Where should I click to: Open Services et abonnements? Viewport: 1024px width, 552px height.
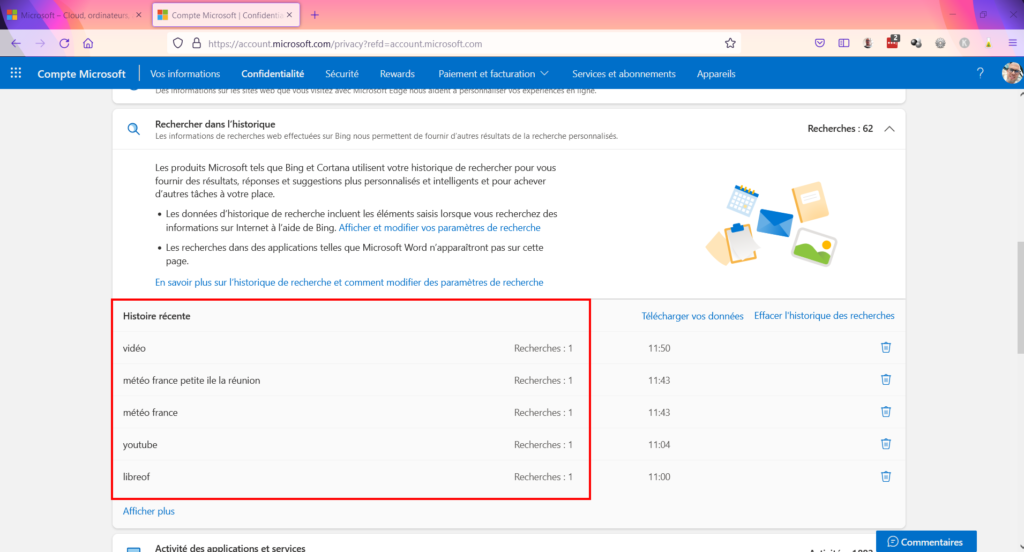click(624, 74)
